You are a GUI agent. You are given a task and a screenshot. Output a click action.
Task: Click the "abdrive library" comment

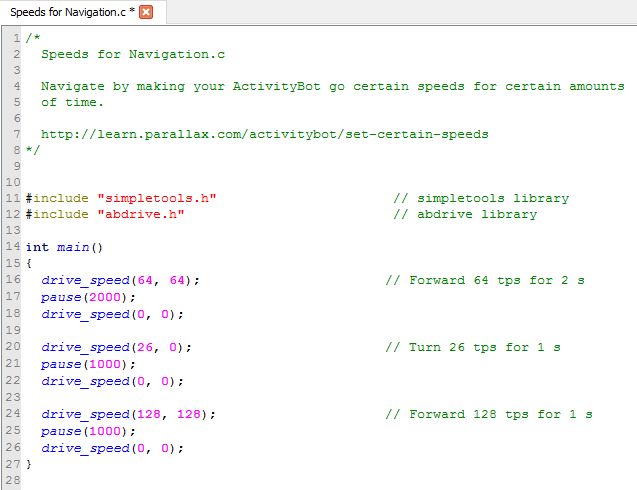[x=464, y=214]
